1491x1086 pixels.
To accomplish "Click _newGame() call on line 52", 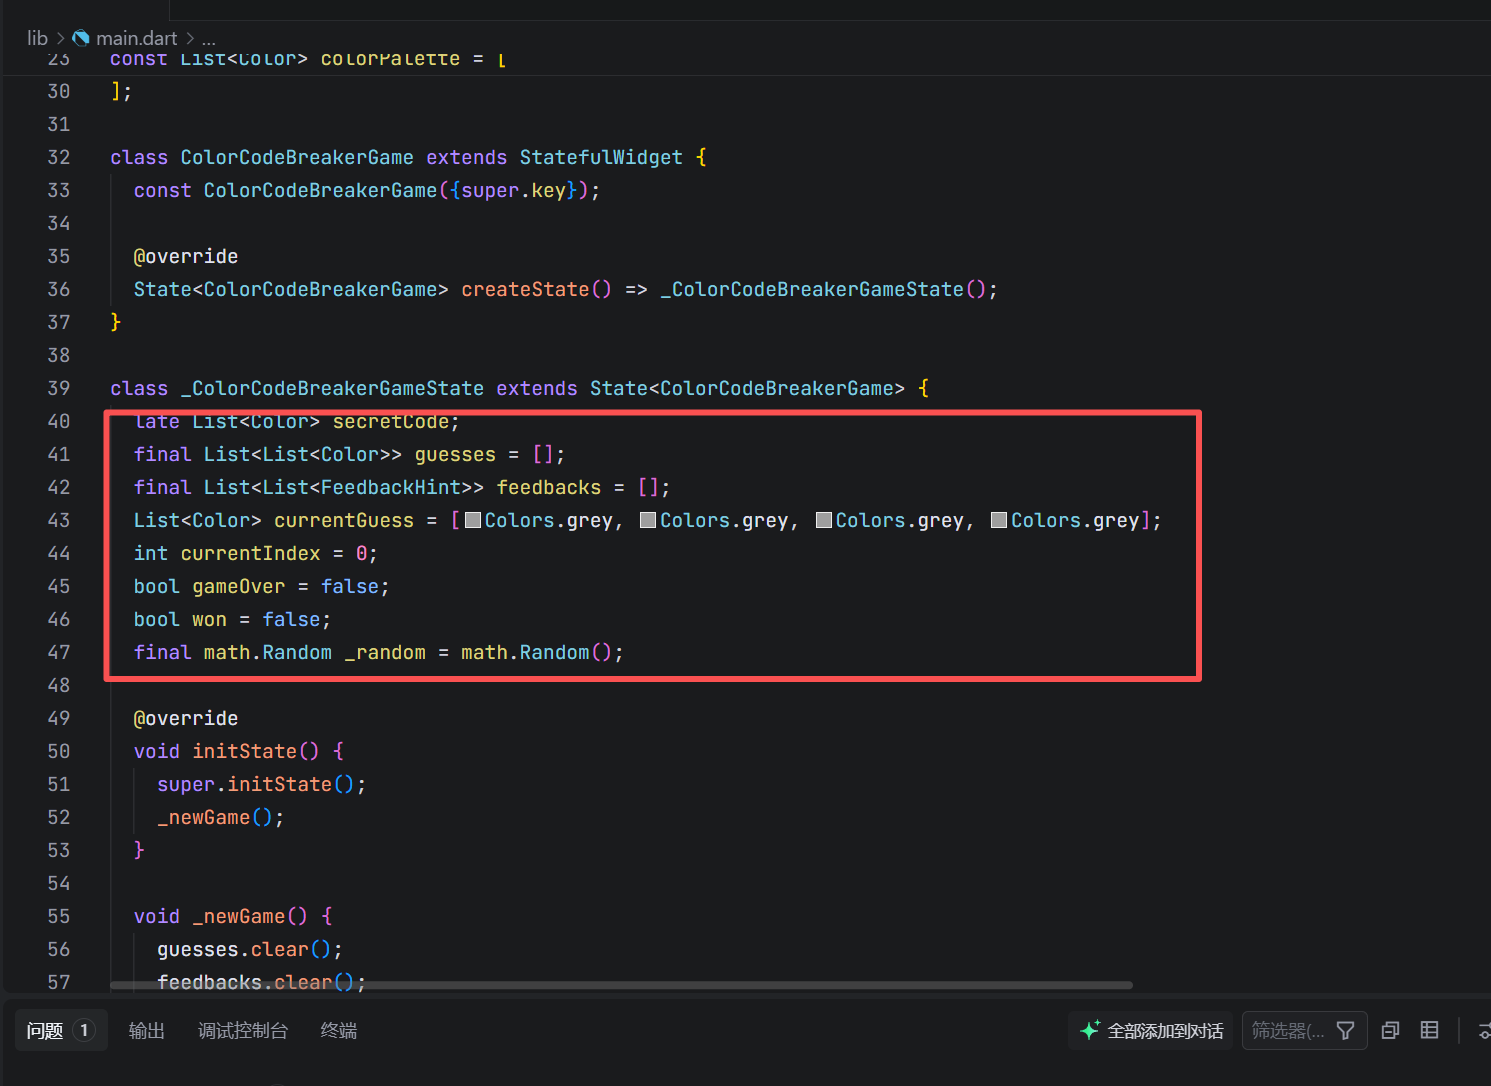I will pos(214,817).
